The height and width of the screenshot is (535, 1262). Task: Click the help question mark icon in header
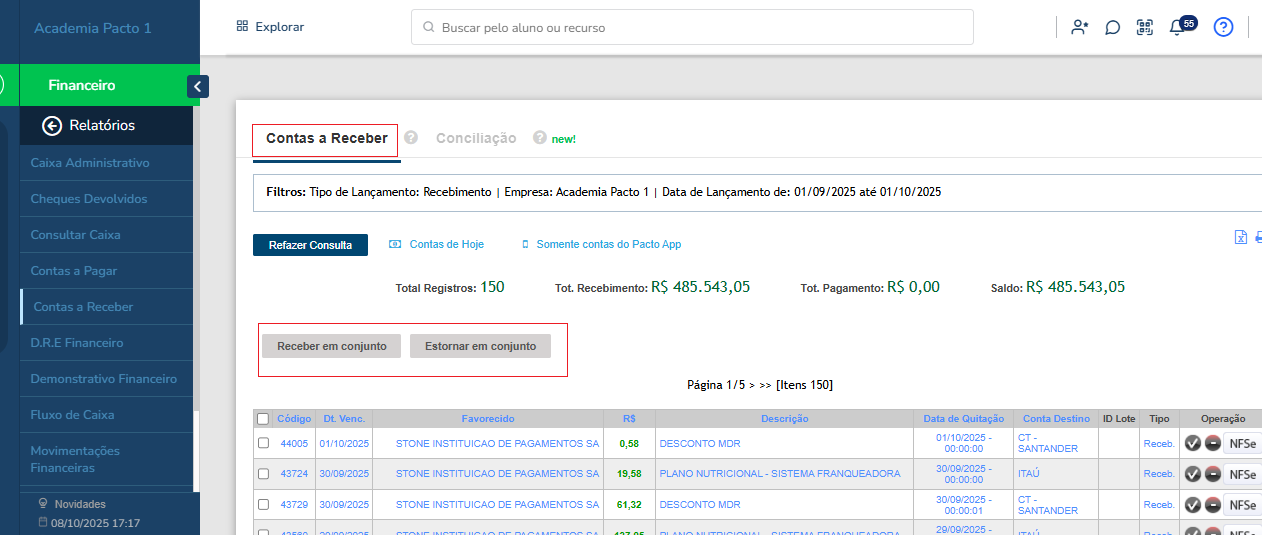click(x=1223, y=27)
